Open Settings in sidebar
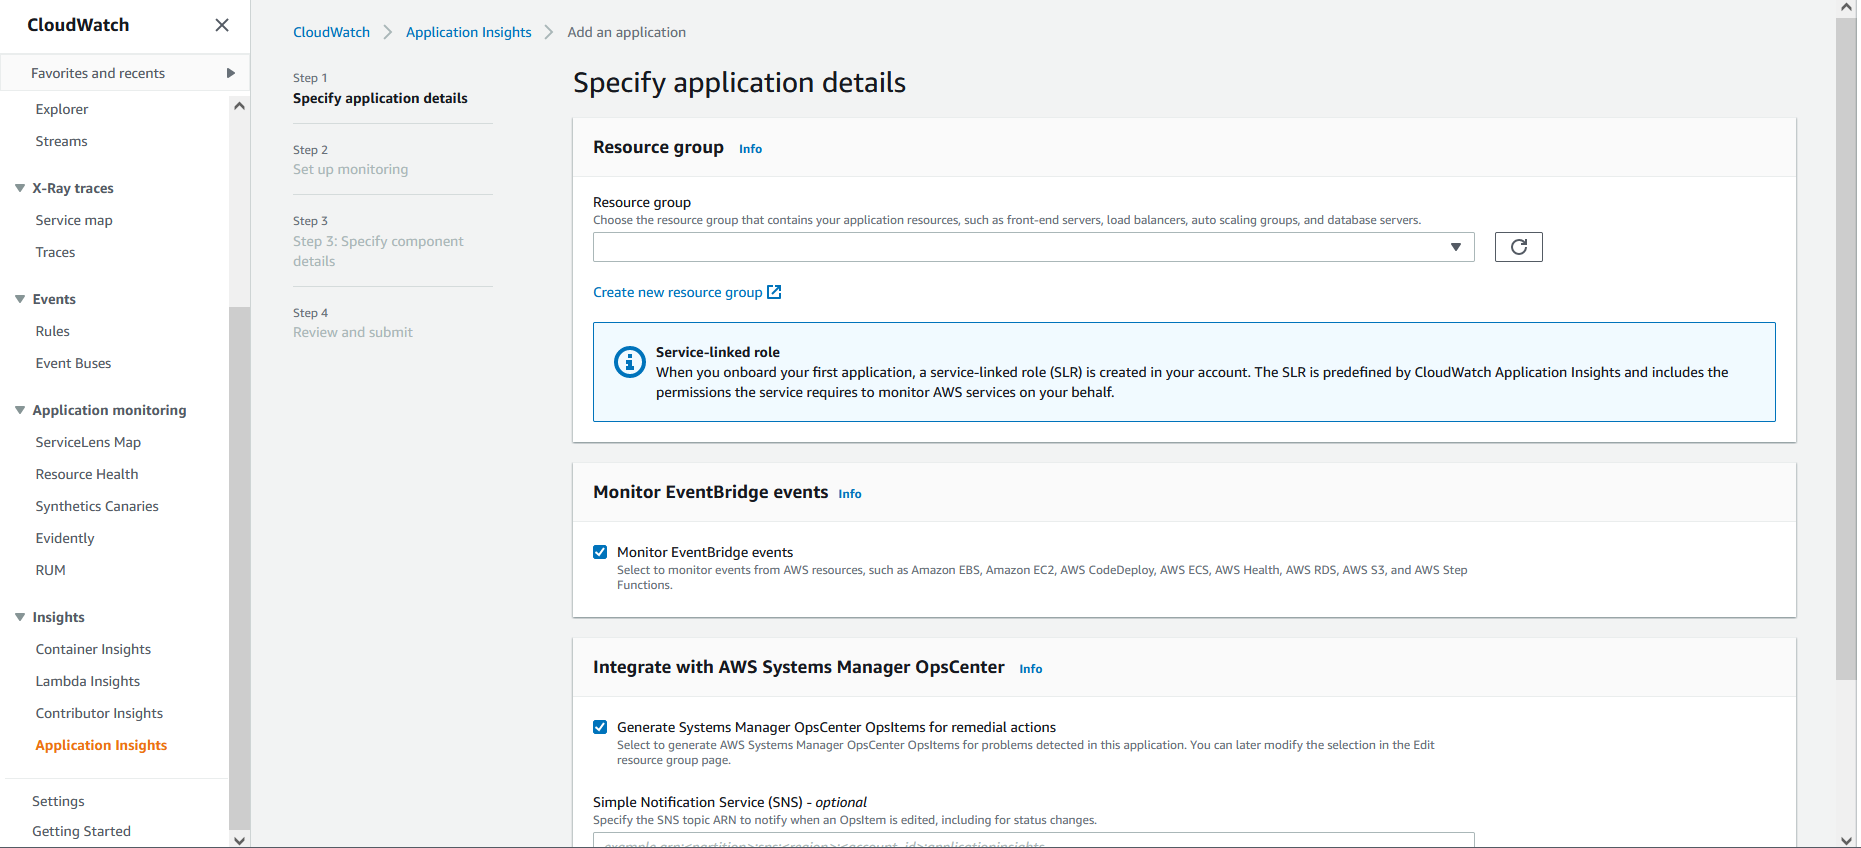This screenshot has height=848, width=1861. [x=58, y=801]
